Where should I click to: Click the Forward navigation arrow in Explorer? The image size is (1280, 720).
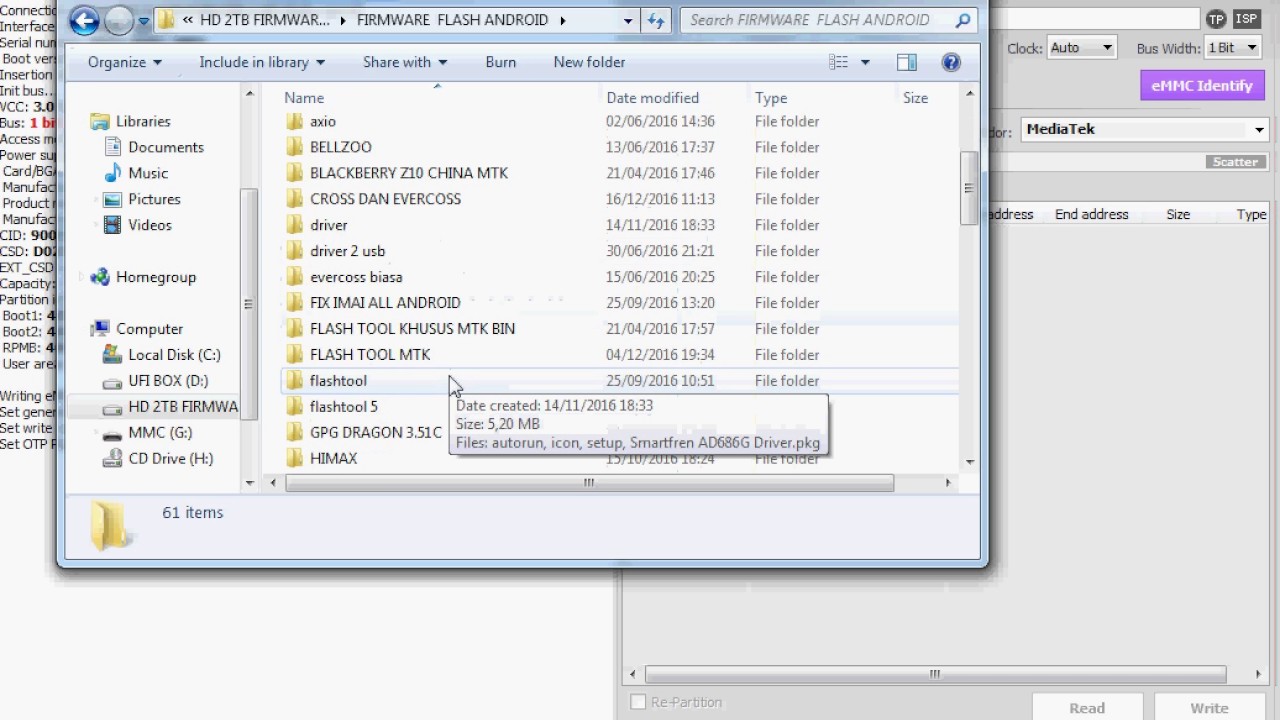[x=119, y=20]
